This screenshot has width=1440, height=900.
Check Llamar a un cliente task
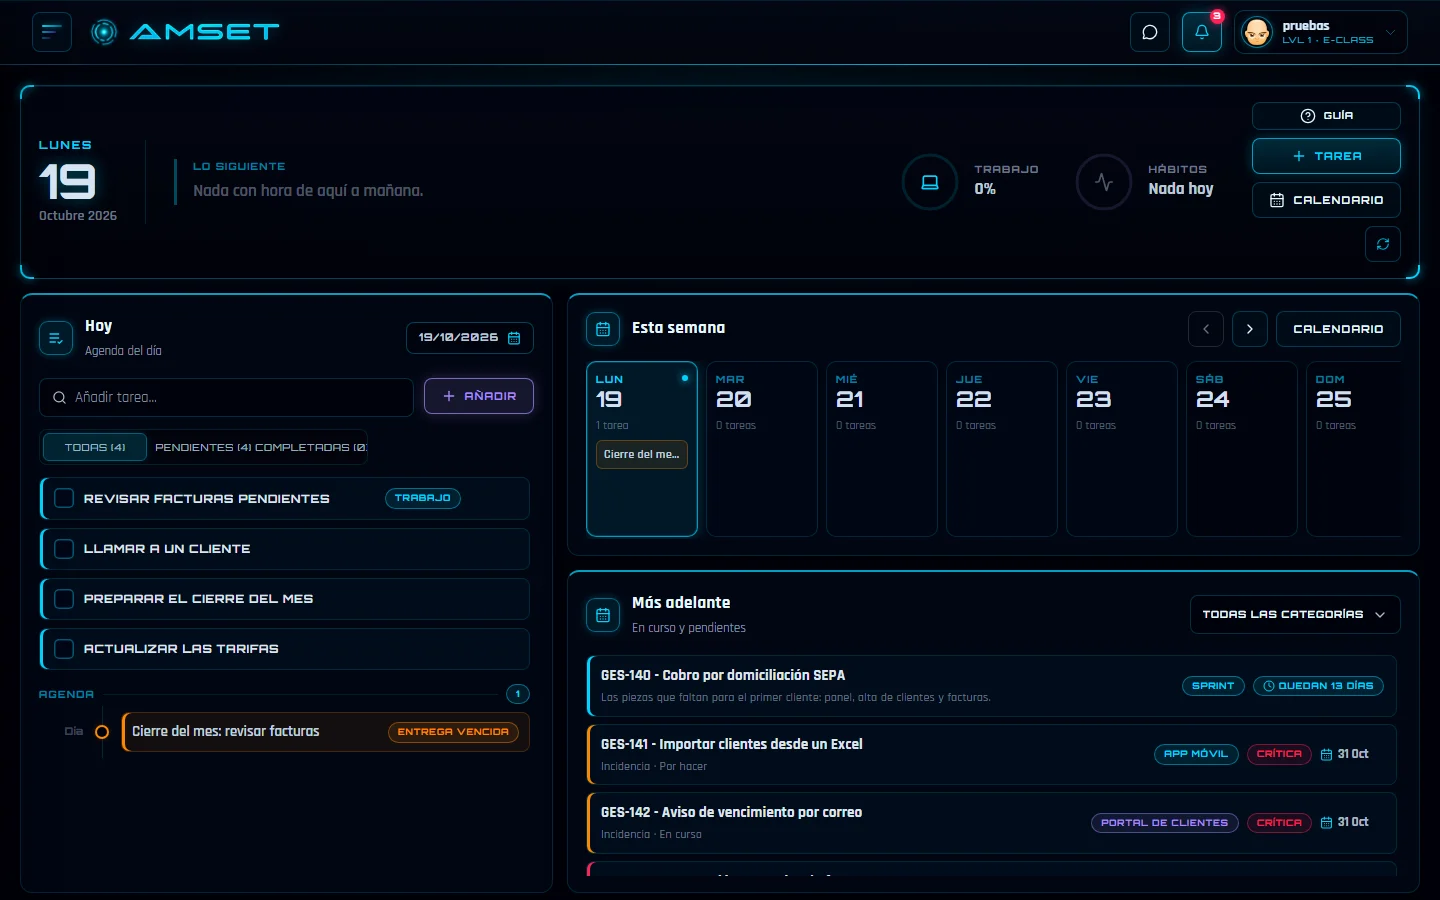click(64, 549)
